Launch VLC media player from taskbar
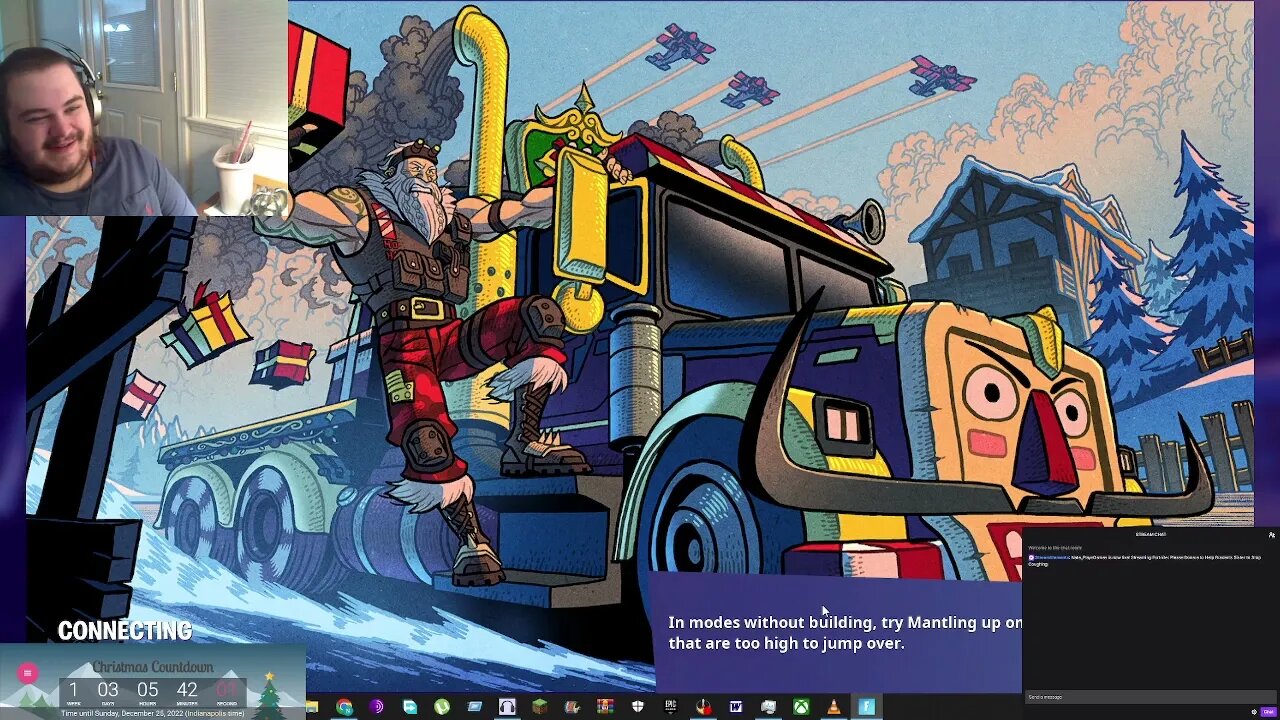The image size is (1280, 720). [x=833, y=707]
